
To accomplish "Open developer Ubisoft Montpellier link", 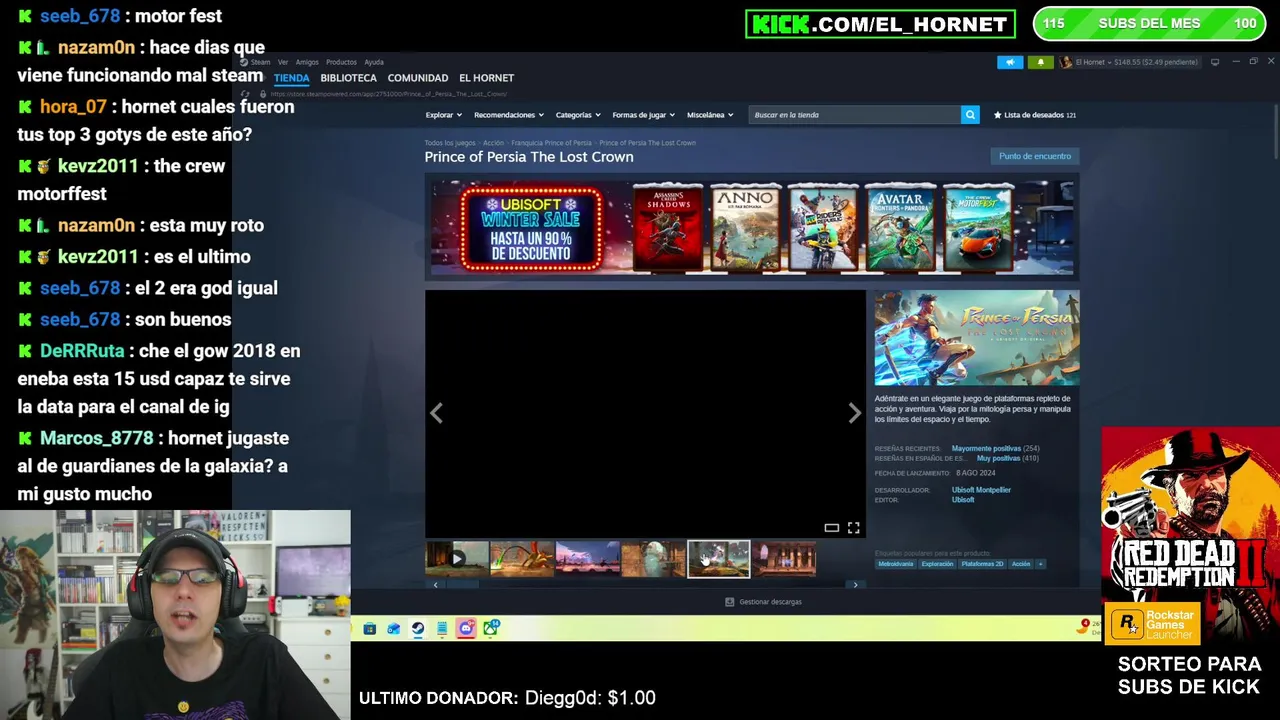I will [x=981, y=490].
